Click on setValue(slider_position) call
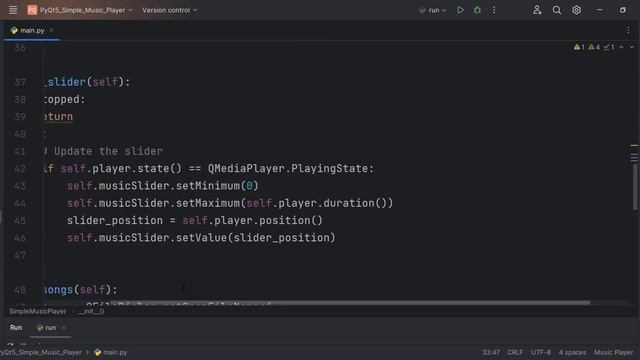 (x=256, y=238)
